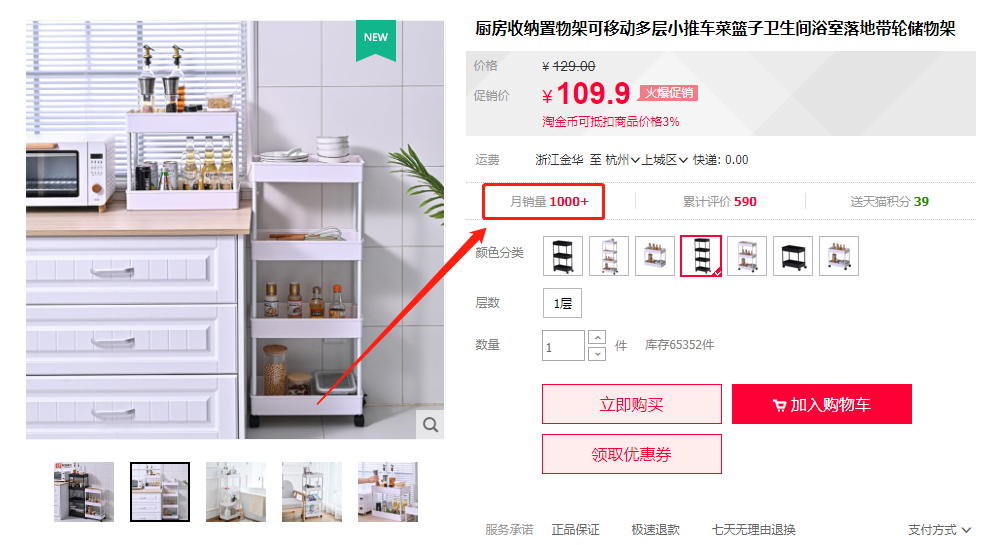Expand the 支付方式 payment options
Screen dimensions: 991x545
939,530
